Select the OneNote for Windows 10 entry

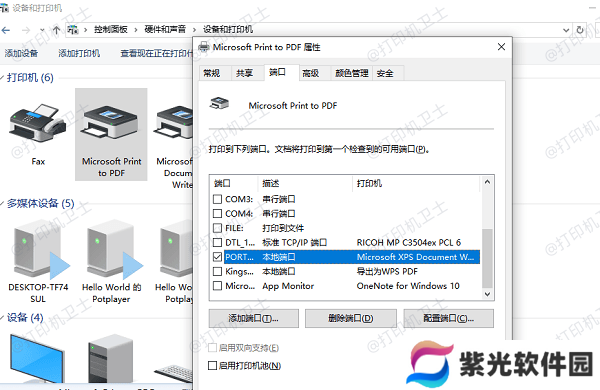click(x=408, y=286)
